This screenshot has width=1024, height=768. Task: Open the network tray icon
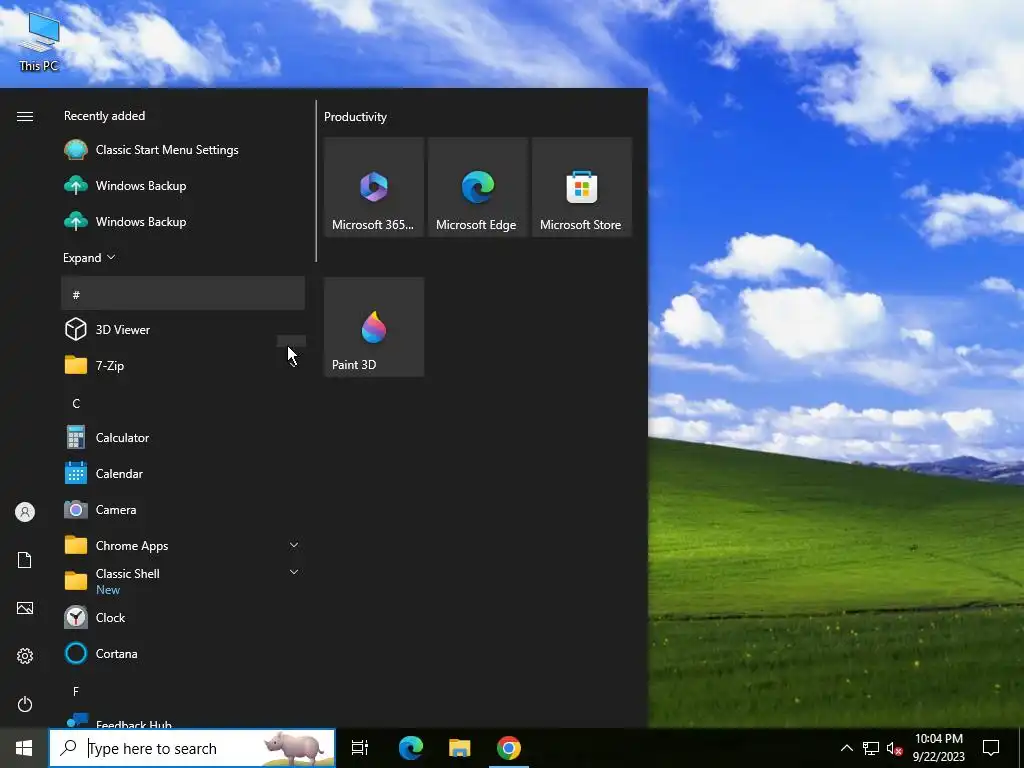pyautogui.click(x=871, y=748)
